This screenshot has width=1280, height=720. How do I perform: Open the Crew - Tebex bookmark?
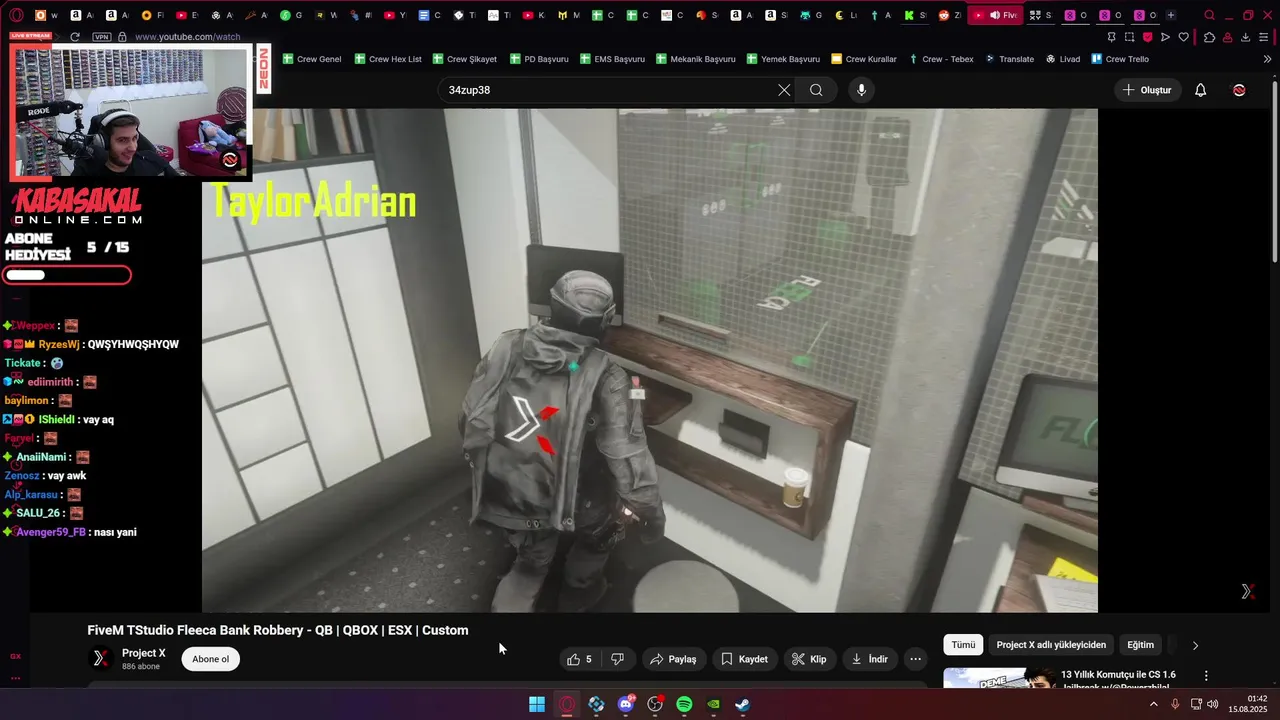941,59
